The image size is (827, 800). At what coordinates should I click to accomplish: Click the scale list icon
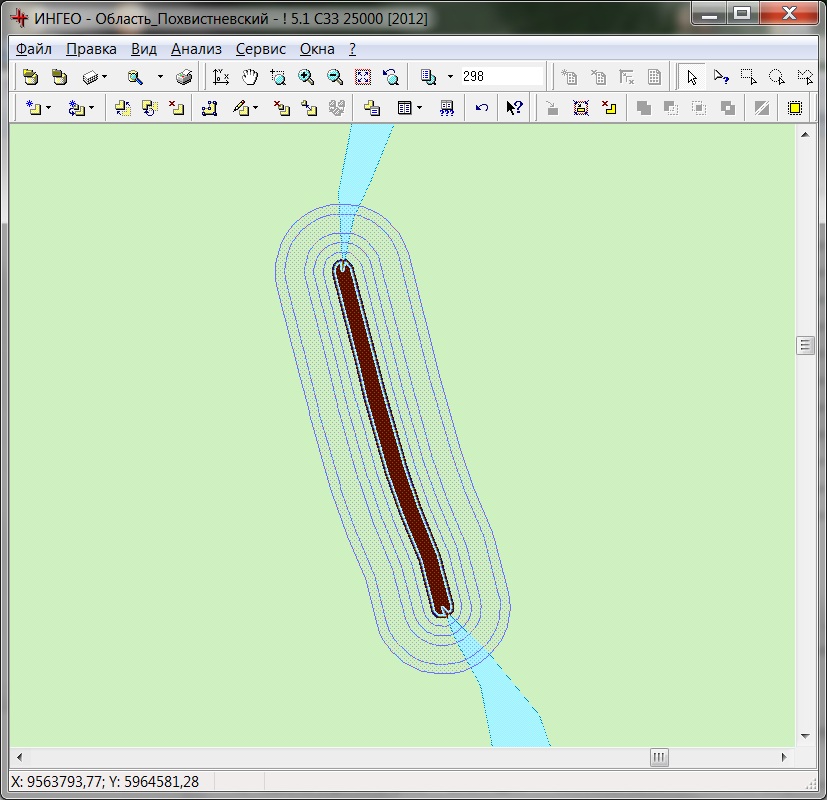[x=428, y=77]
